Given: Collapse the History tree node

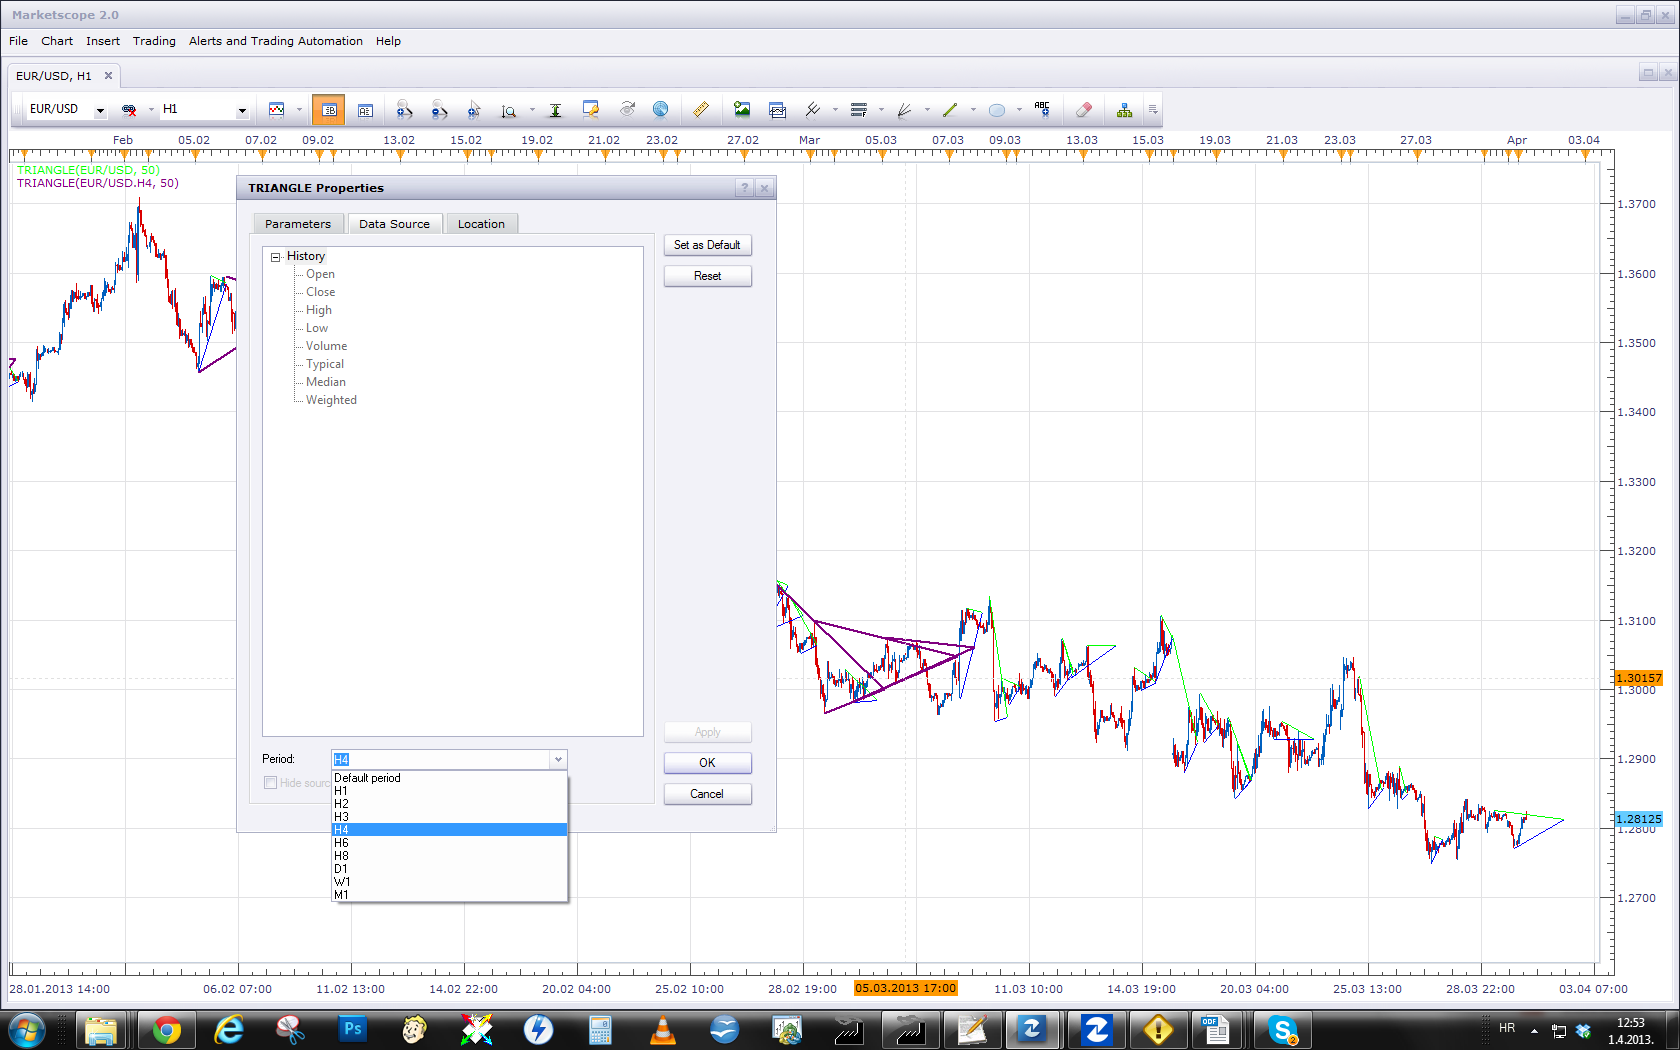Looking at the screenshot, I should pyautogui.click(x=275, y=257).
